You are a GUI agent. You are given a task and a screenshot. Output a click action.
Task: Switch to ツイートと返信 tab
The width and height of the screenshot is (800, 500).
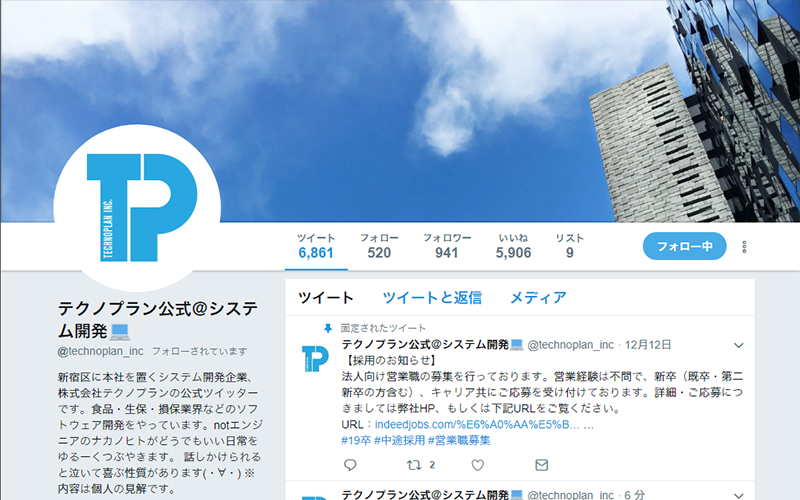[432, 297]
